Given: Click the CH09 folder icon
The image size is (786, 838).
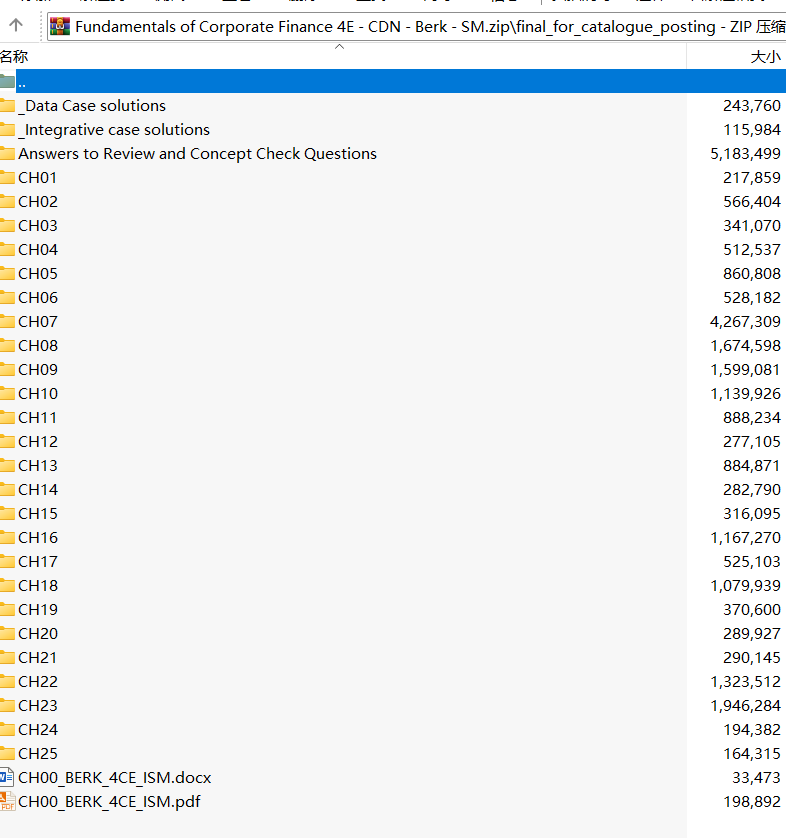Looking at the screenshot, I should coord(7,370).
